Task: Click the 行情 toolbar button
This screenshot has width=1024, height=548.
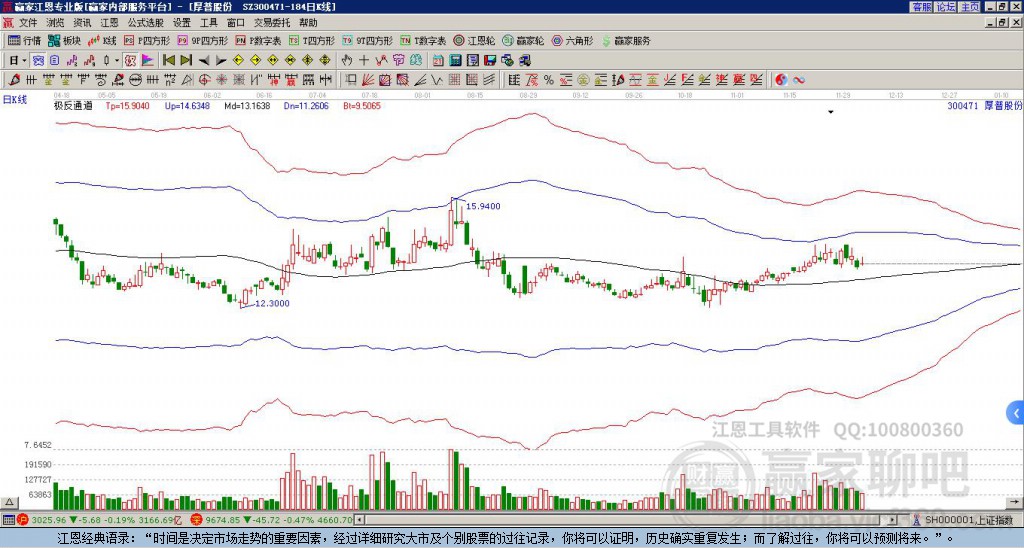Action: coord(24,40)
